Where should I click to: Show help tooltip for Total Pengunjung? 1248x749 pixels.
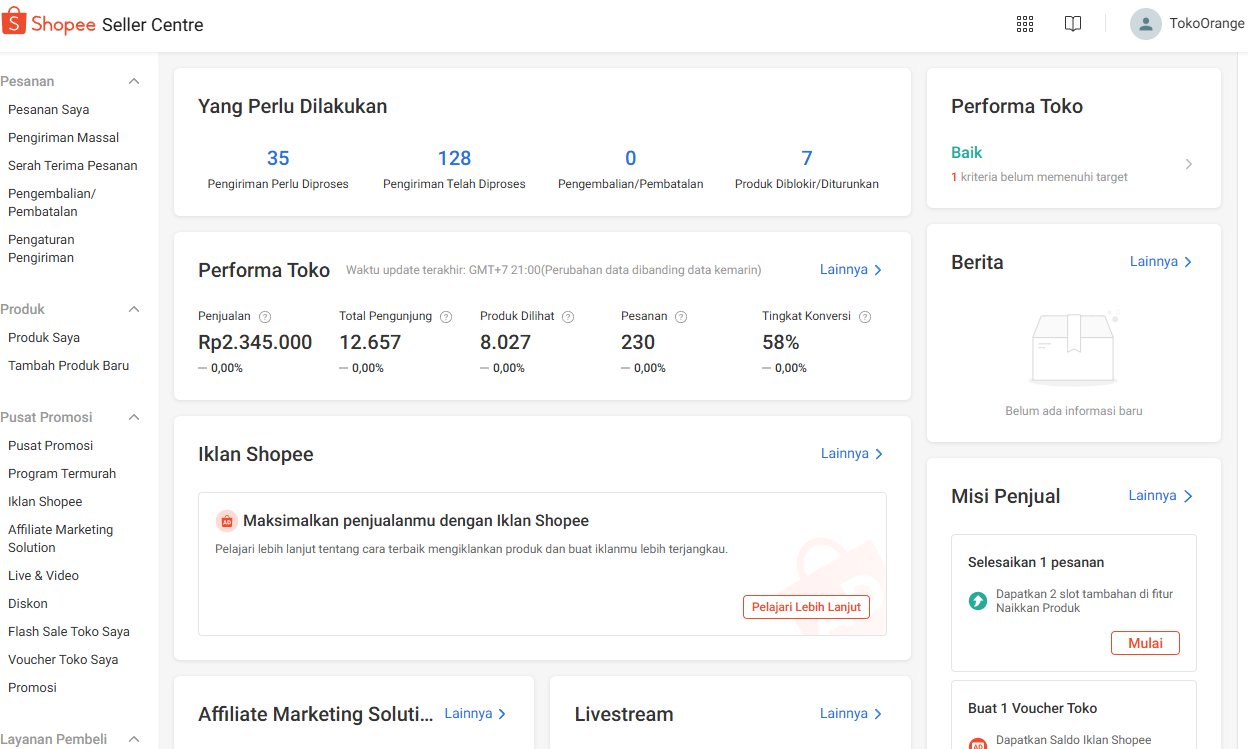446,317
